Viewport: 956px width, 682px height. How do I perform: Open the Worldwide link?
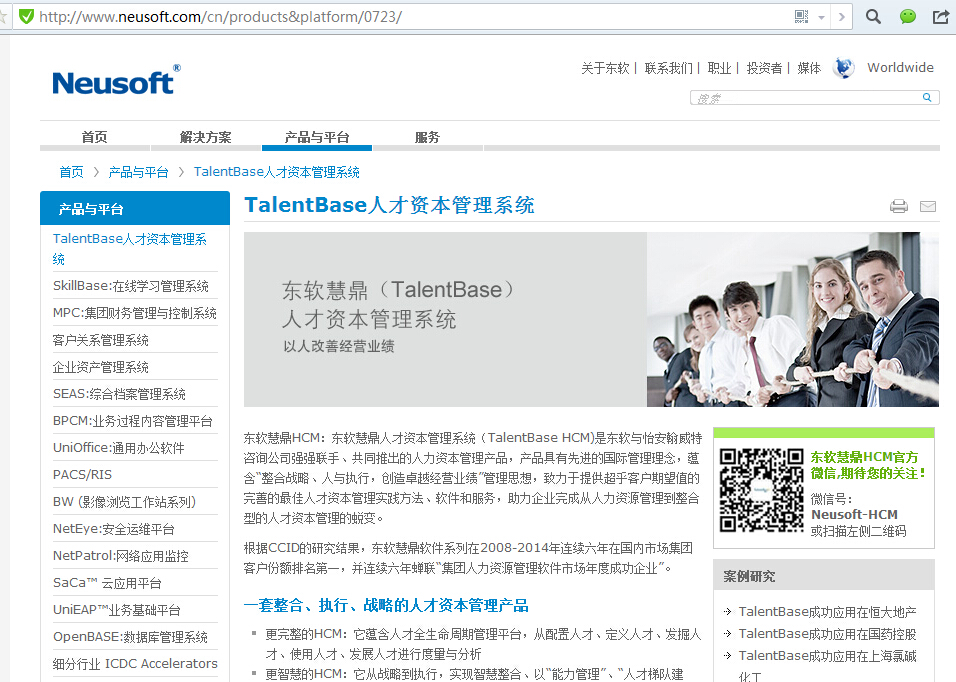(x=900, y=68)
